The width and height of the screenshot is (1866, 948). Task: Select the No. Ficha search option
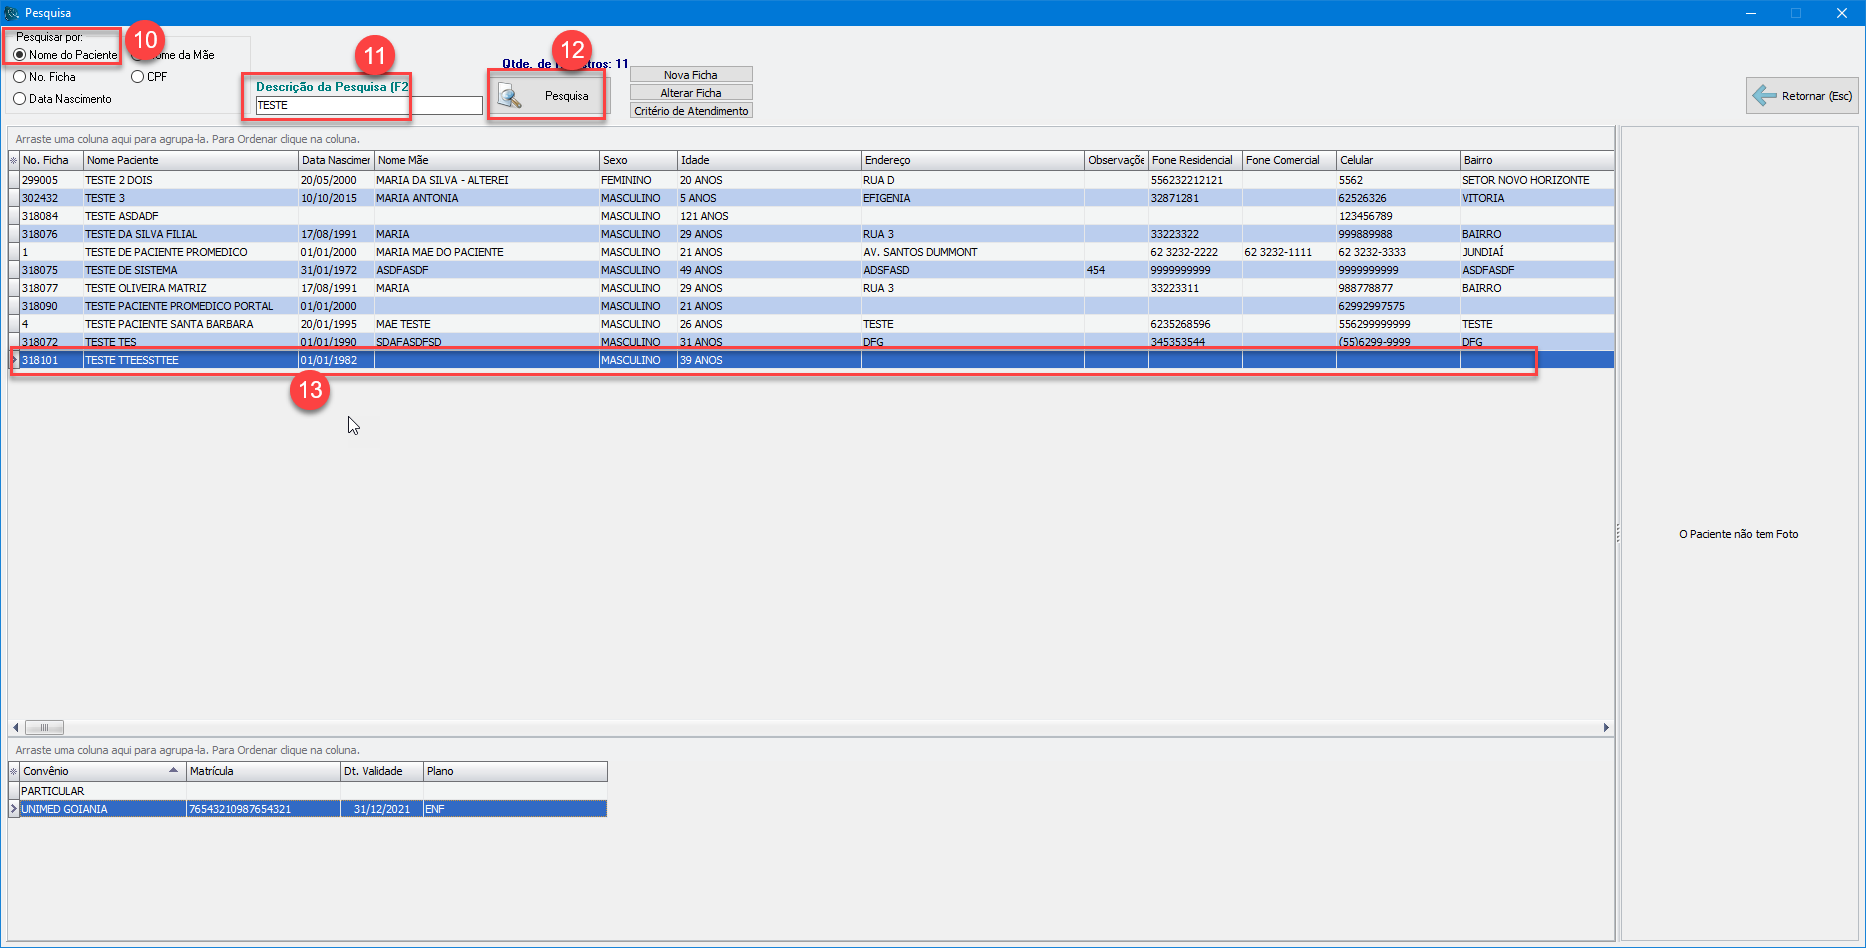(20, 77)
